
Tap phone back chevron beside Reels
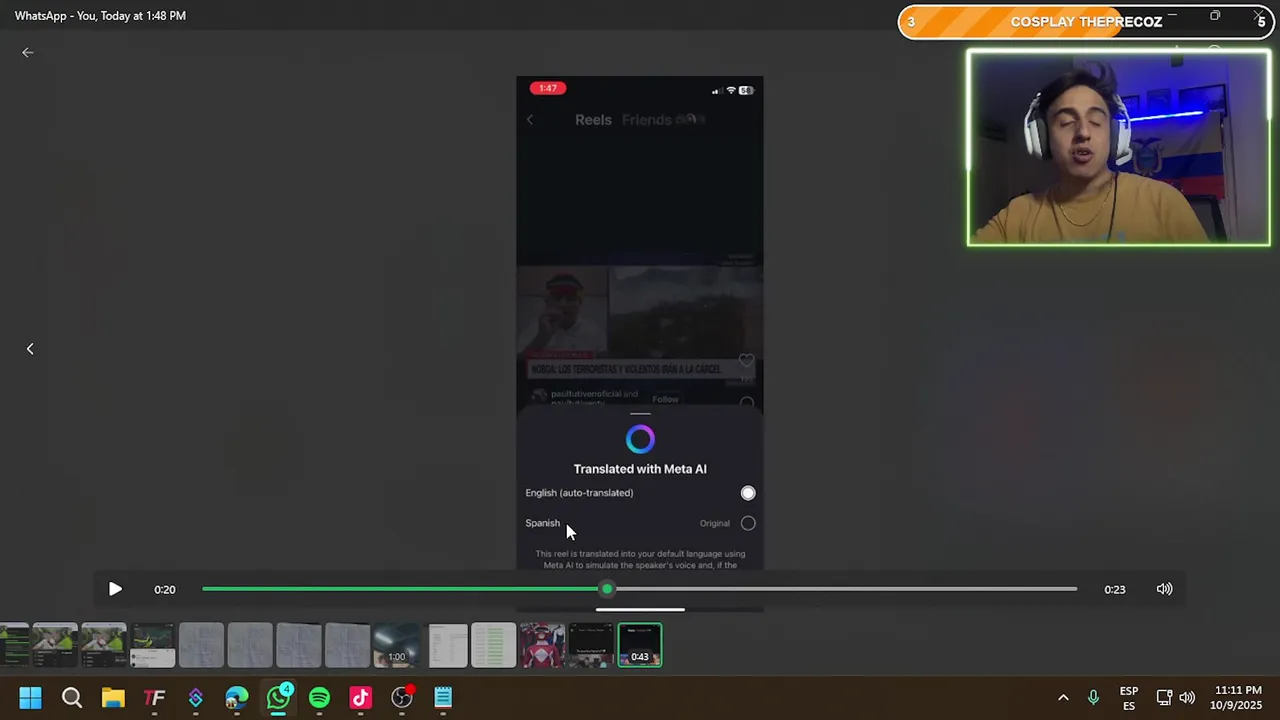(530, 120)
